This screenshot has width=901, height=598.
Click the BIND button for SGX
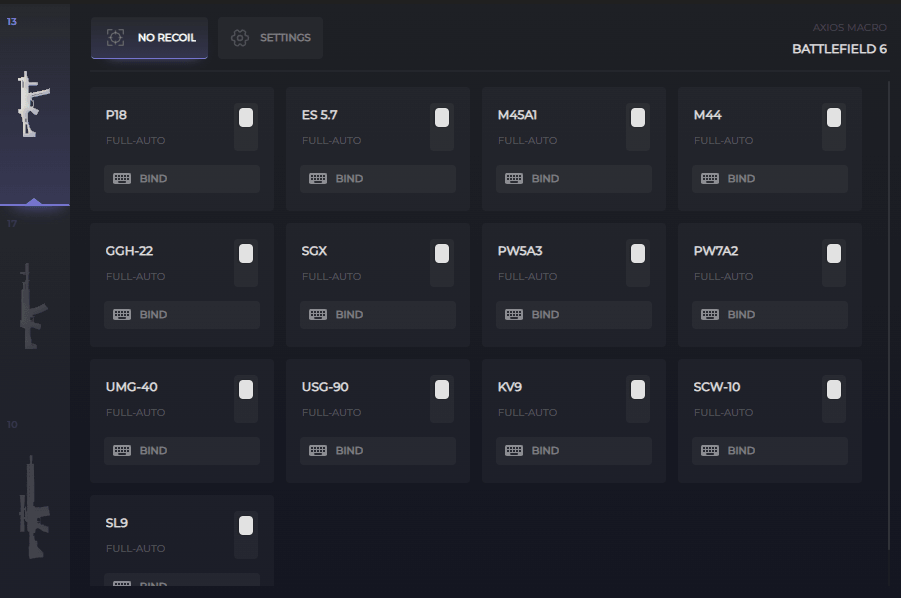[x=378, y=315]
